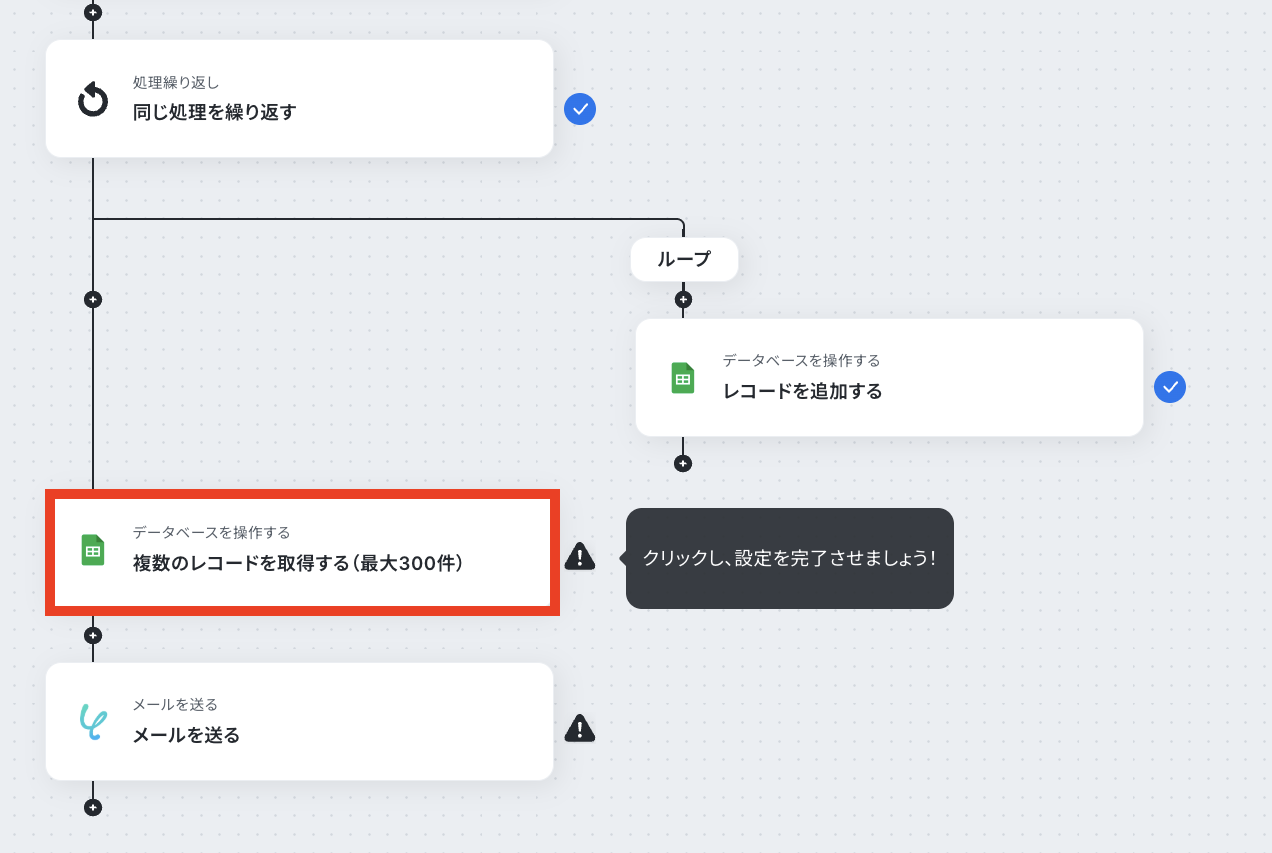Click the Google Sheets icon in 複数のレコードを取得する
This screenshot has width=1272, height=853.
(93, 550)
